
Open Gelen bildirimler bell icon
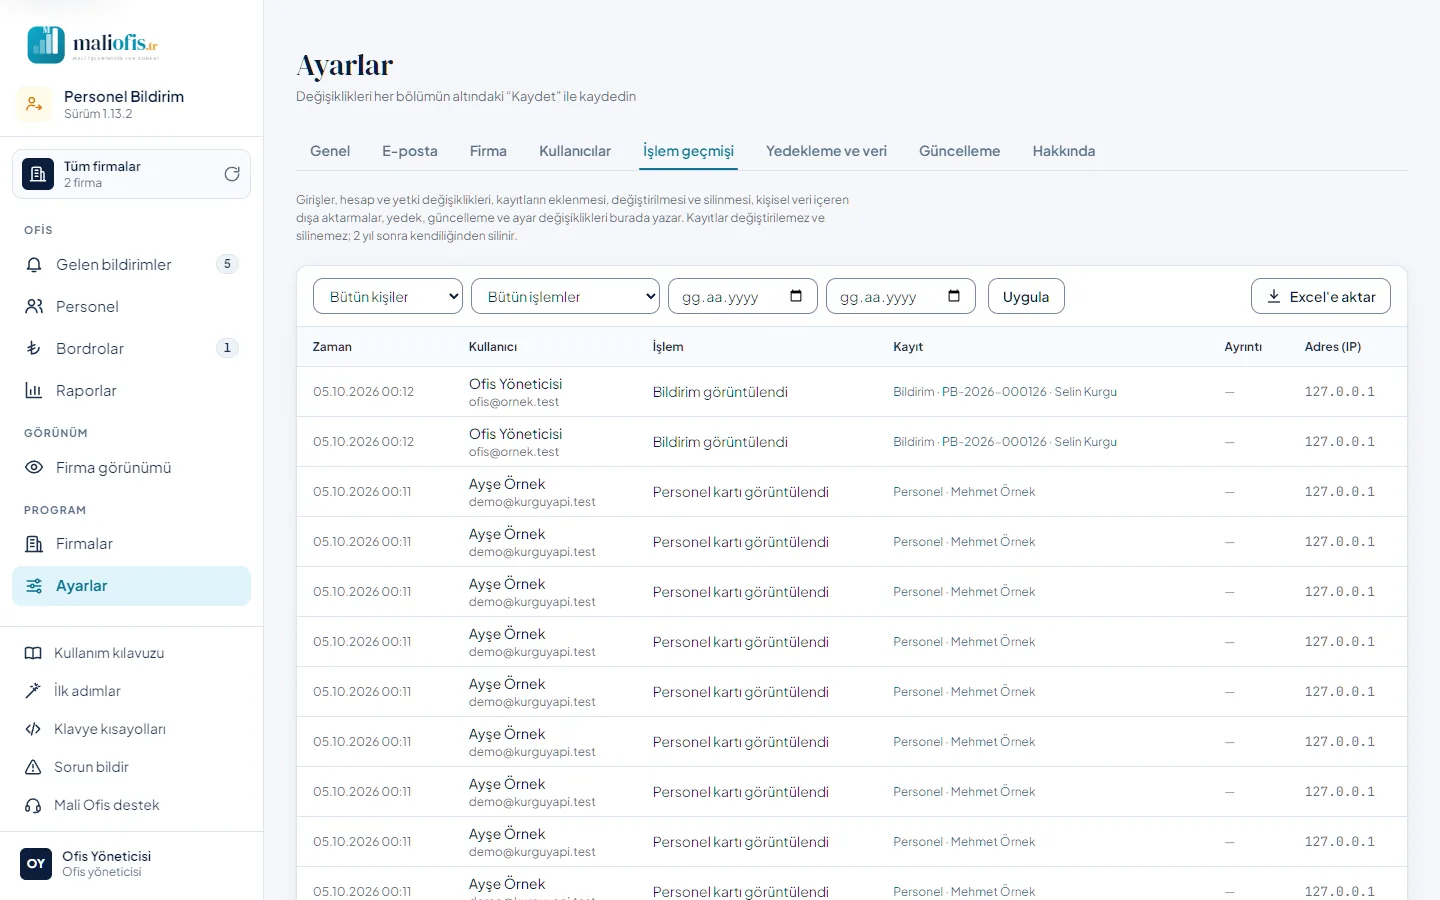34,265
